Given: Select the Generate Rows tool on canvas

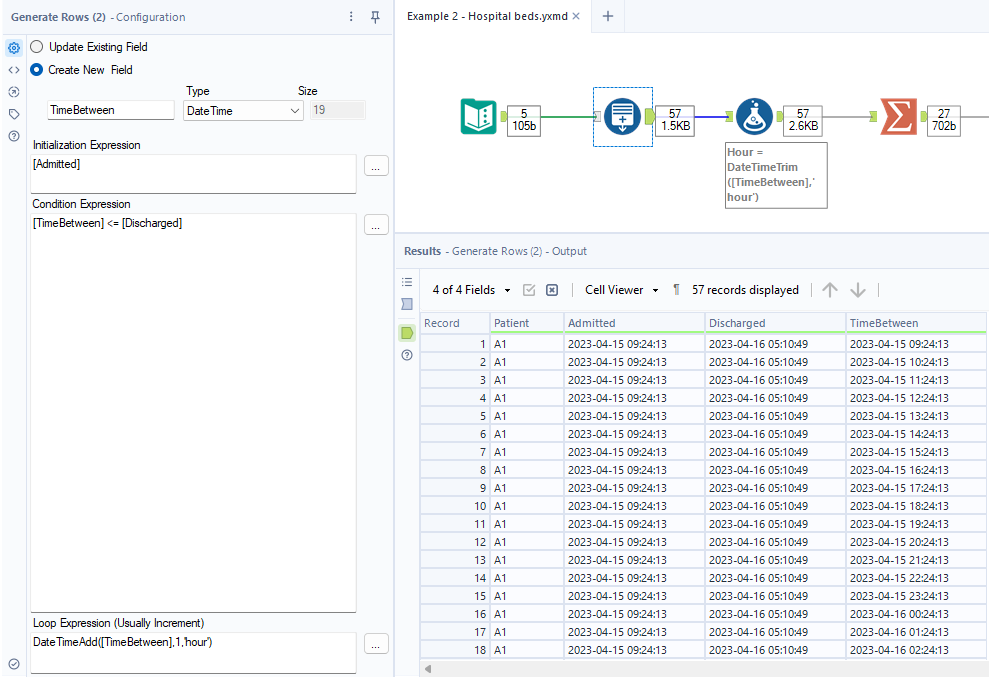Looking at the screenshot, I should (x=623, y=117).
